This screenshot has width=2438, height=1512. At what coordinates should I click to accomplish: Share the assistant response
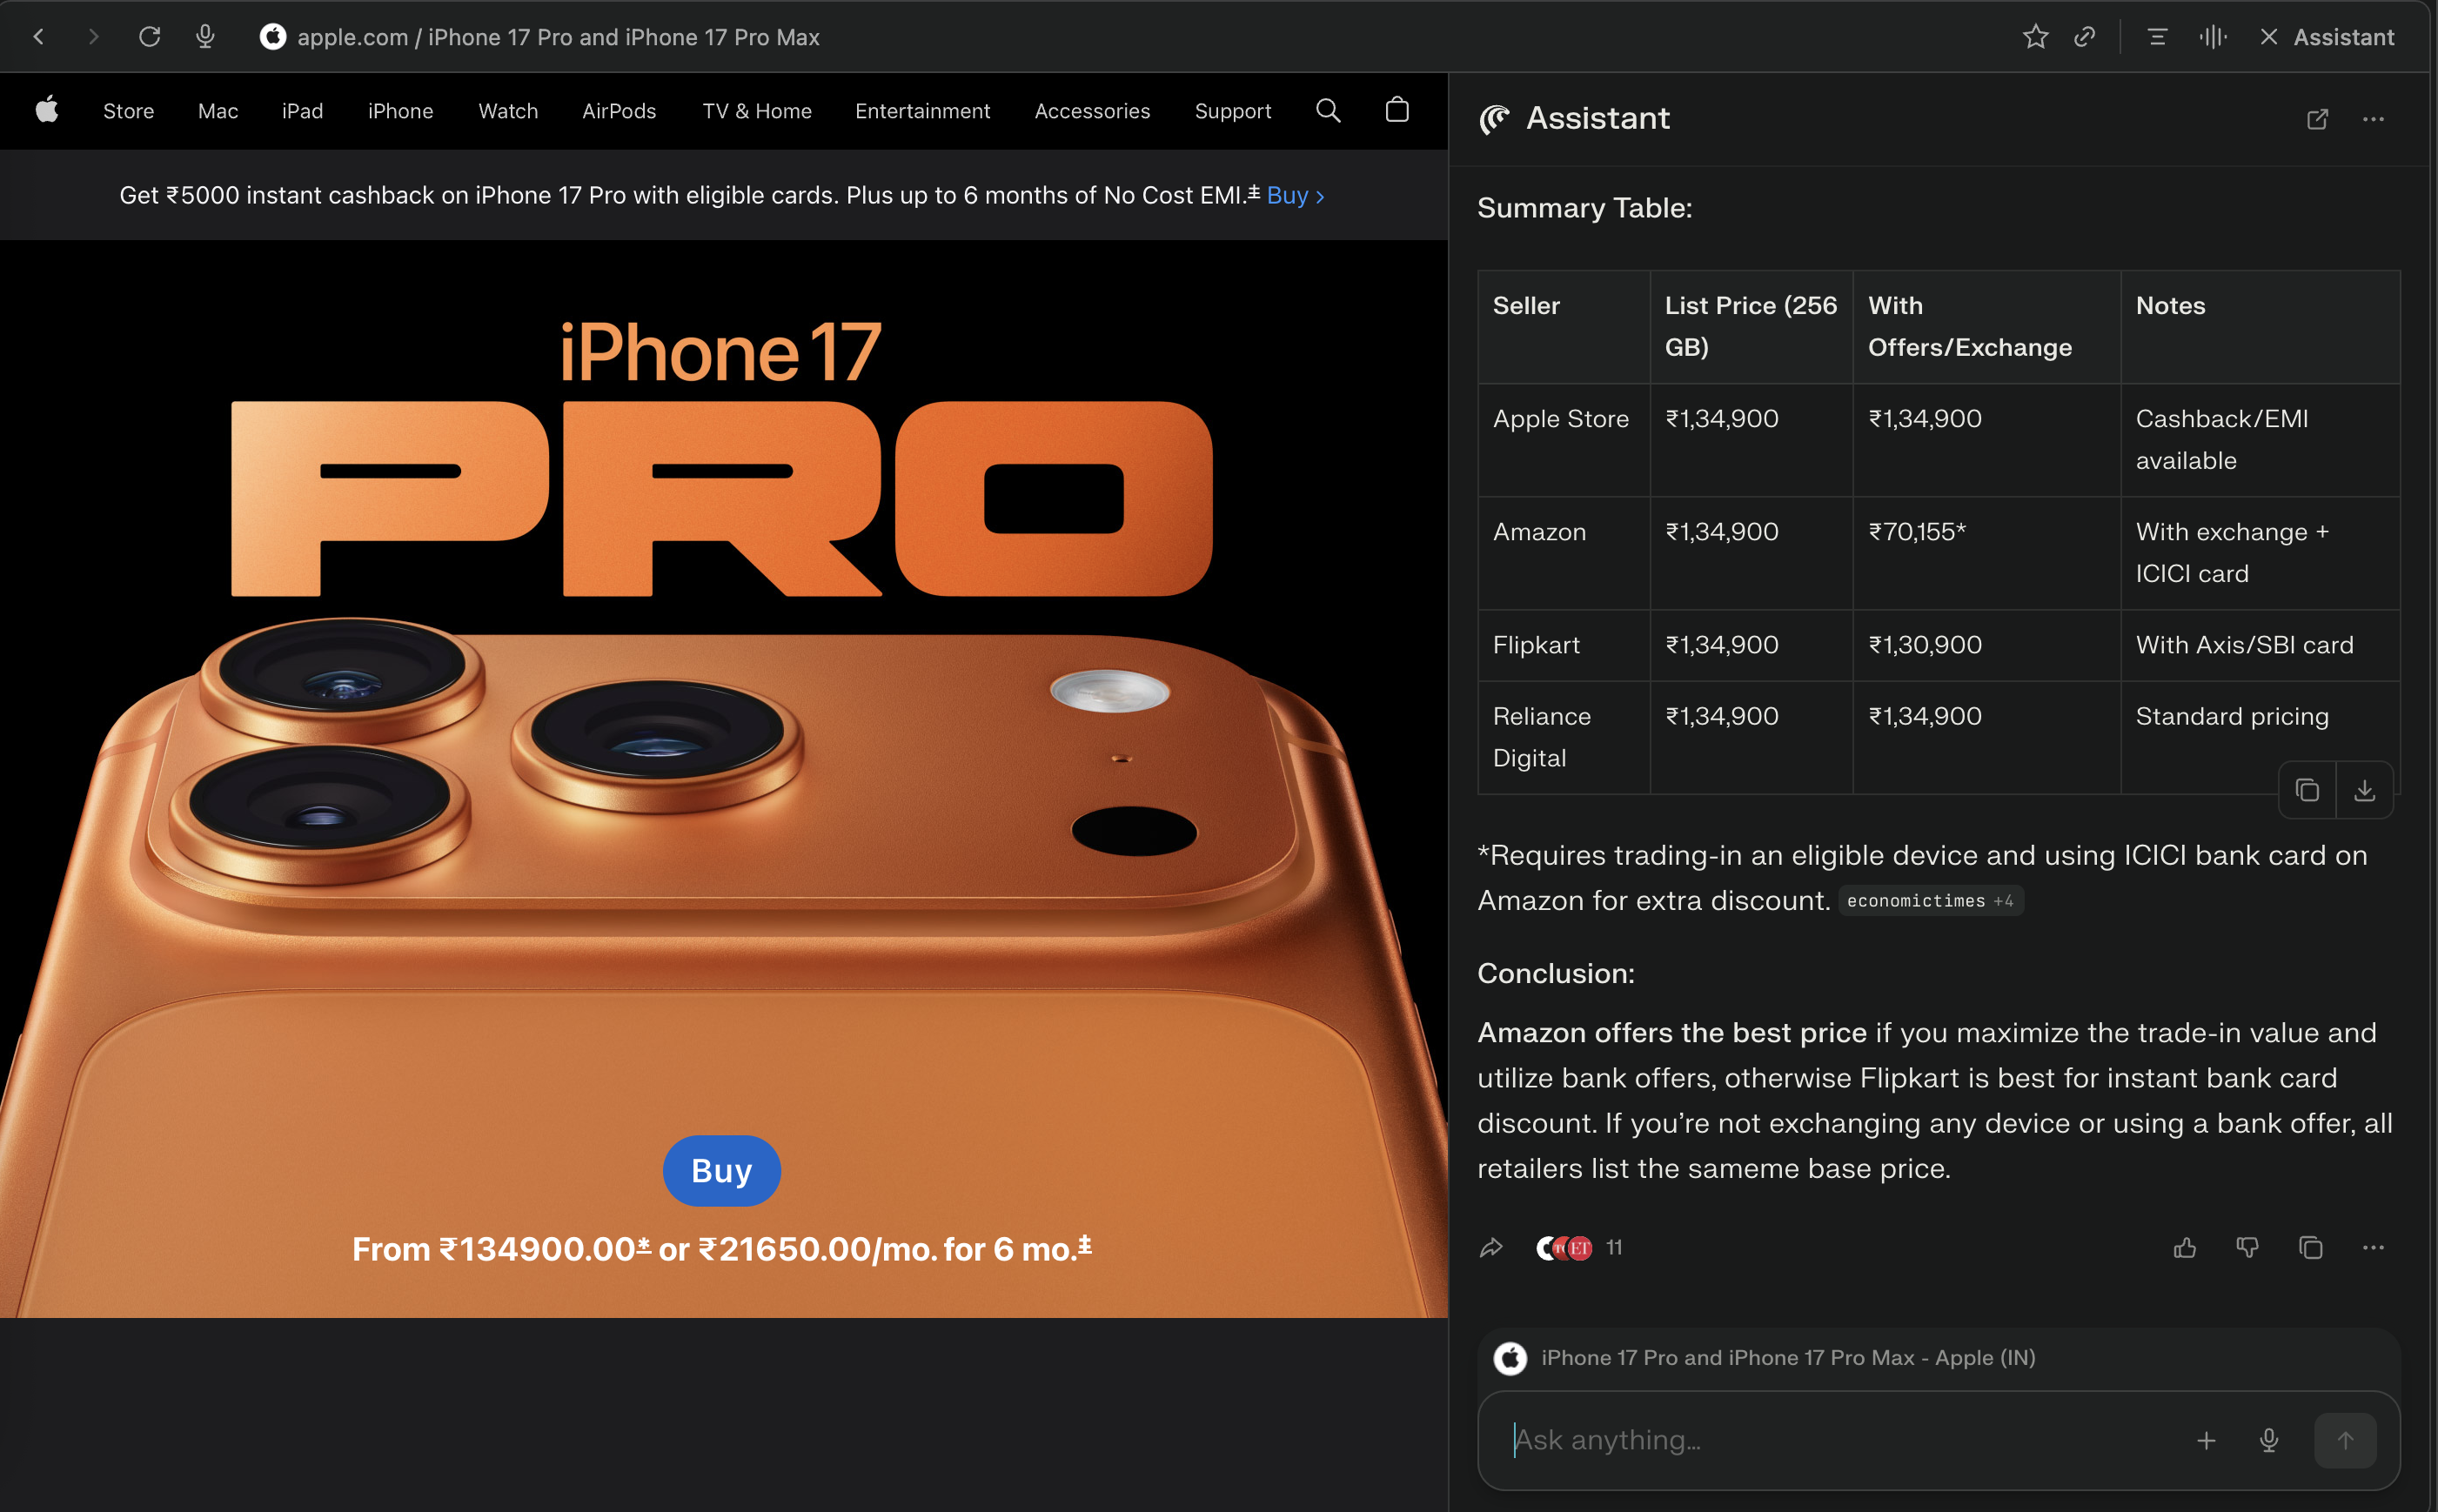click(1491, 1247)
